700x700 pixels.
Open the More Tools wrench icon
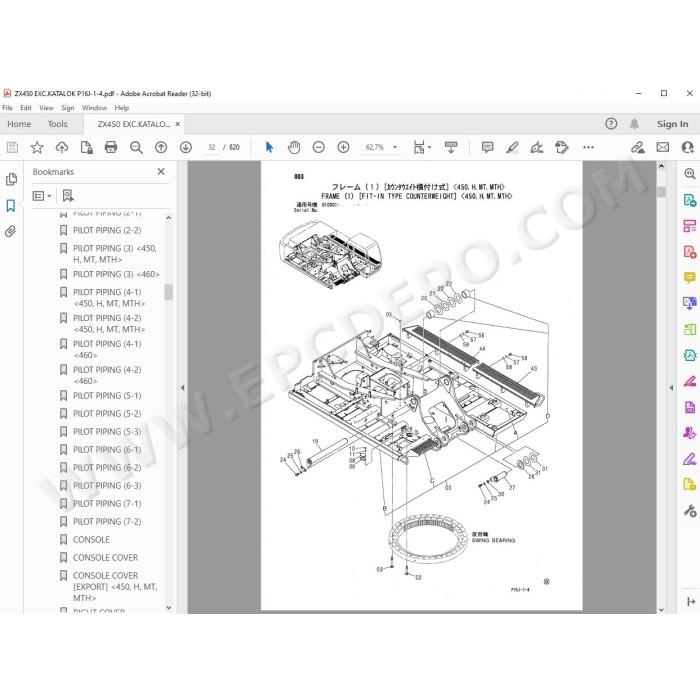pos(690,510)
